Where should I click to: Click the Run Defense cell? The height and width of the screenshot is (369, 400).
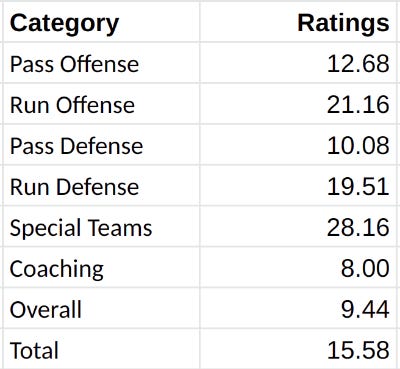(101, 186)
